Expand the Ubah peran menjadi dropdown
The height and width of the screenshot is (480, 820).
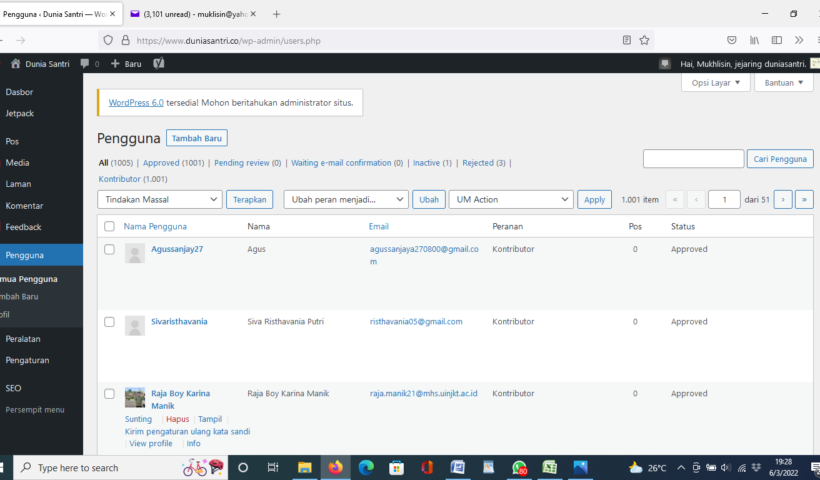point(346,199)
